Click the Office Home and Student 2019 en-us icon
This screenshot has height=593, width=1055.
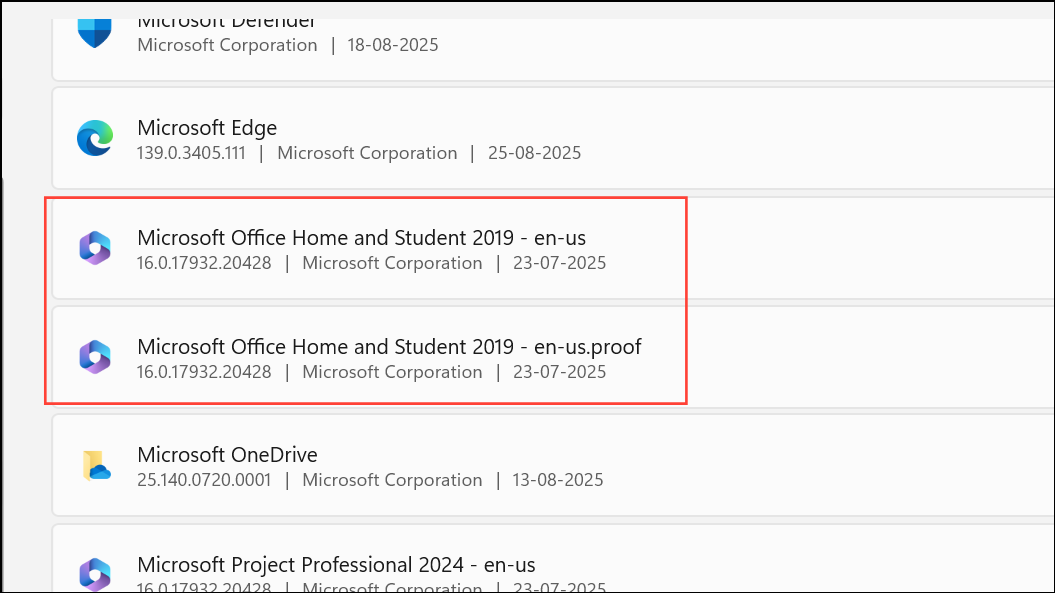pyautogui.click(x=95, y=248)
